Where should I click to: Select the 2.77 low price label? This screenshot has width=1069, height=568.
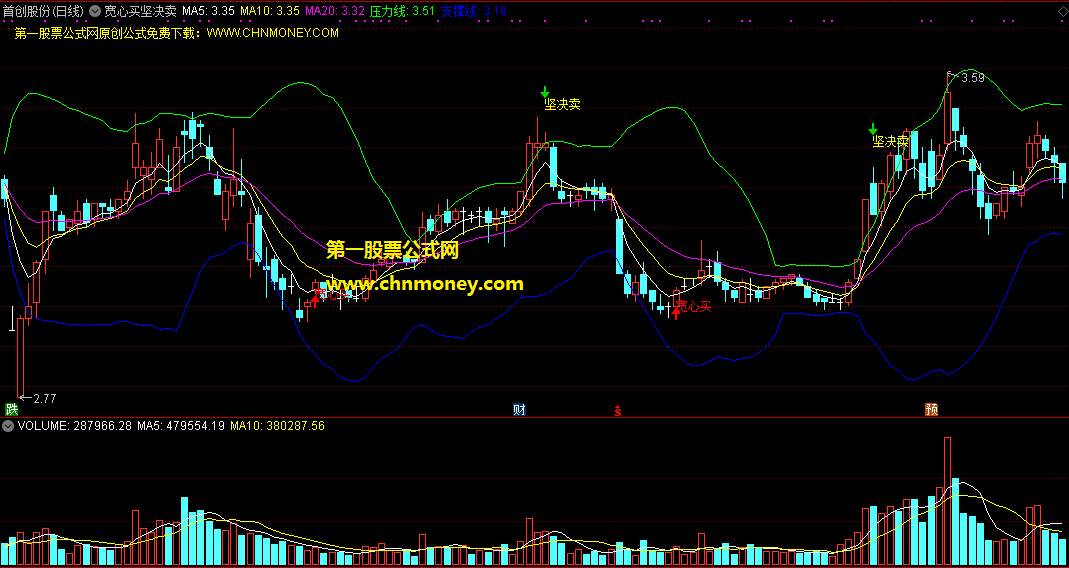pyautogui.click(x=44, y=398)
